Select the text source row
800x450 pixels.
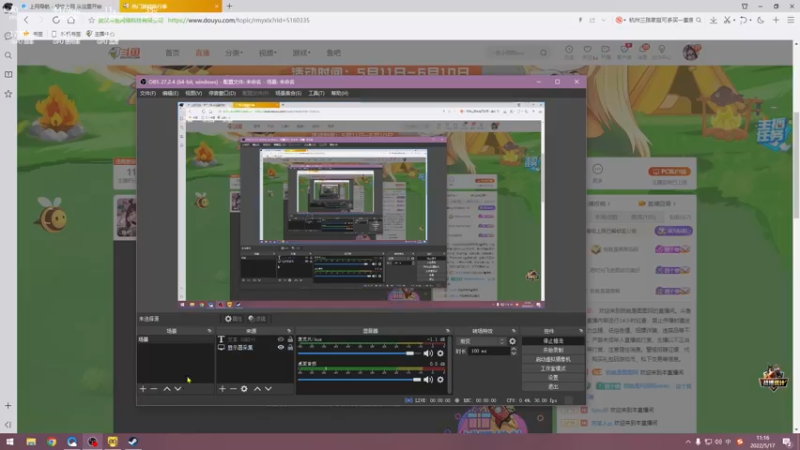(256, 339)
